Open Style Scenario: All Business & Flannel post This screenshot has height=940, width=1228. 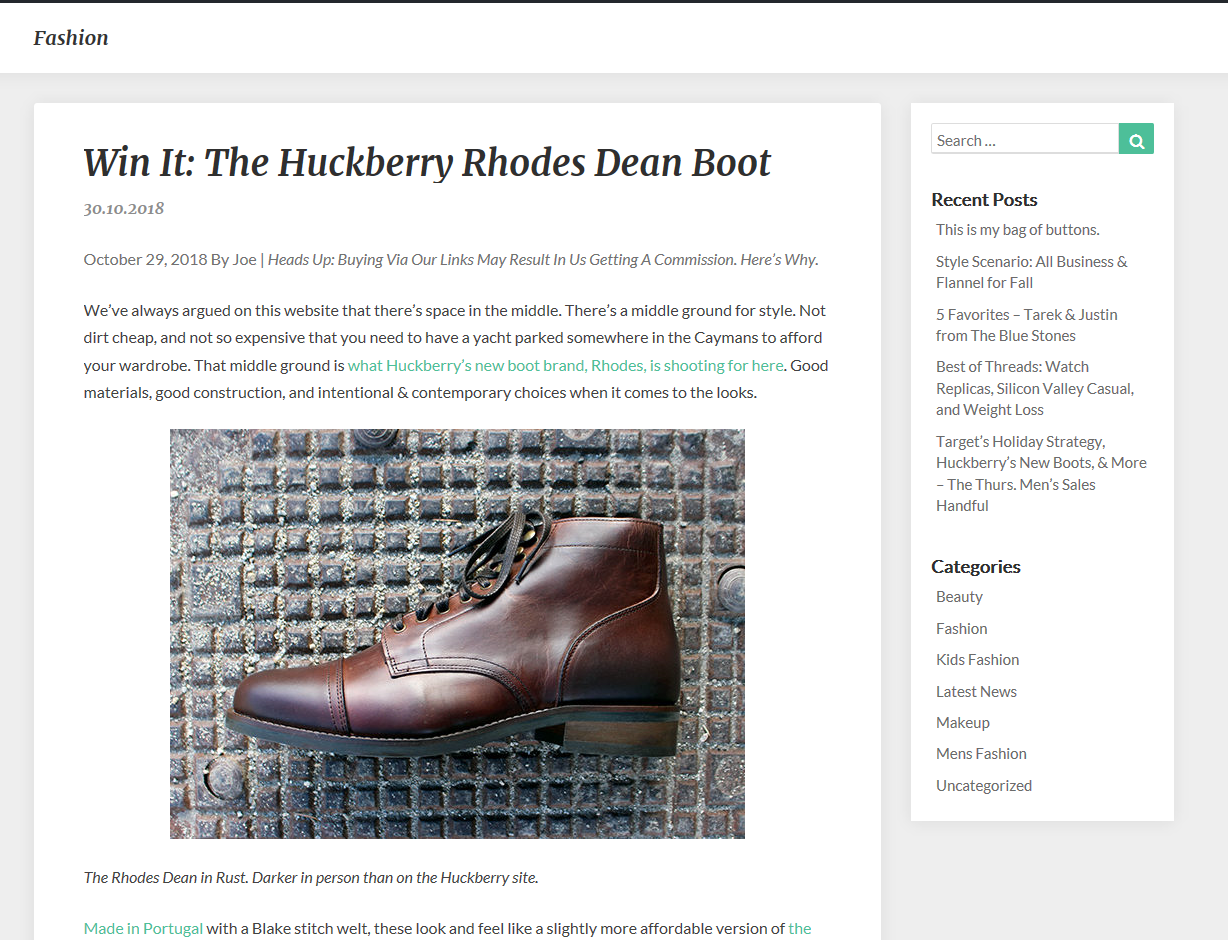coord(1031,272)
